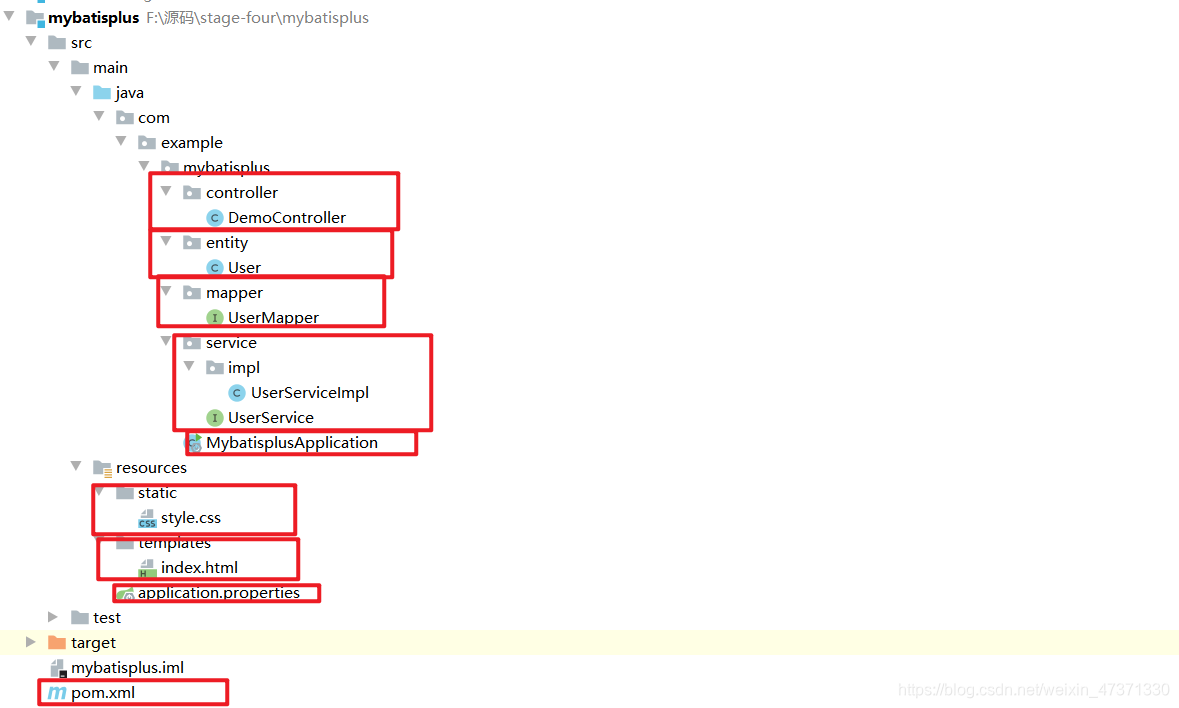Image resolution: width=1179 pixels, height=708 pixels.
Task: Click the main folder icon
Action: click(x=80, y=68)
